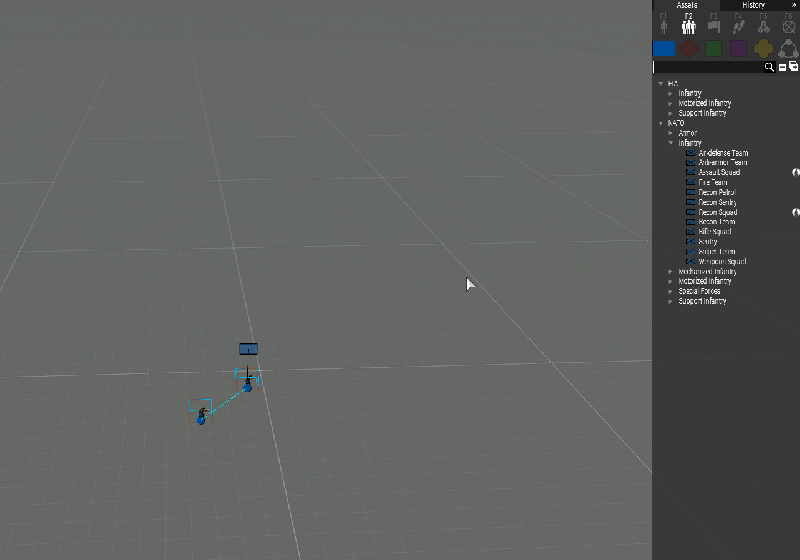
Task: Open the custom compositions three-node icon
Action: tap(788, 48)
